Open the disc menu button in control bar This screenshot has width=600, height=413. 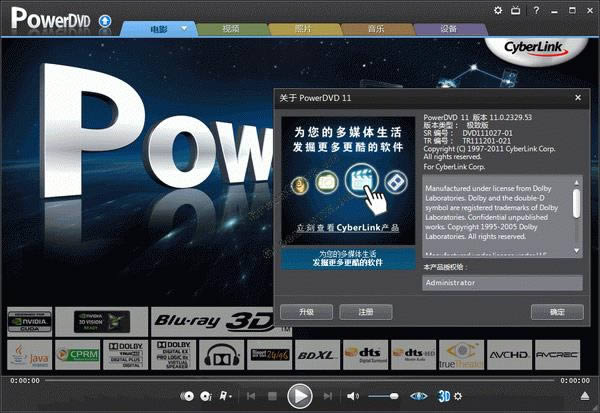click(x=205, y=396)
